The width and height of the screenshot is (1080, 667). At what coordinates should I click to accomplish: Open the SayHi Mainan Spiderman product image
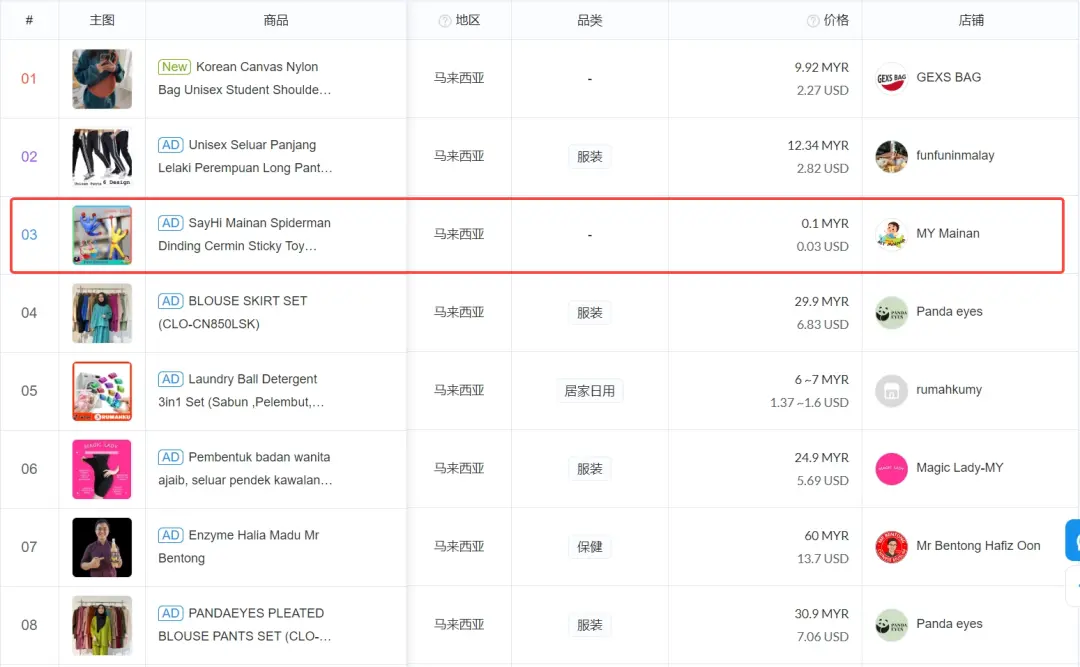(x=102, y=235)
